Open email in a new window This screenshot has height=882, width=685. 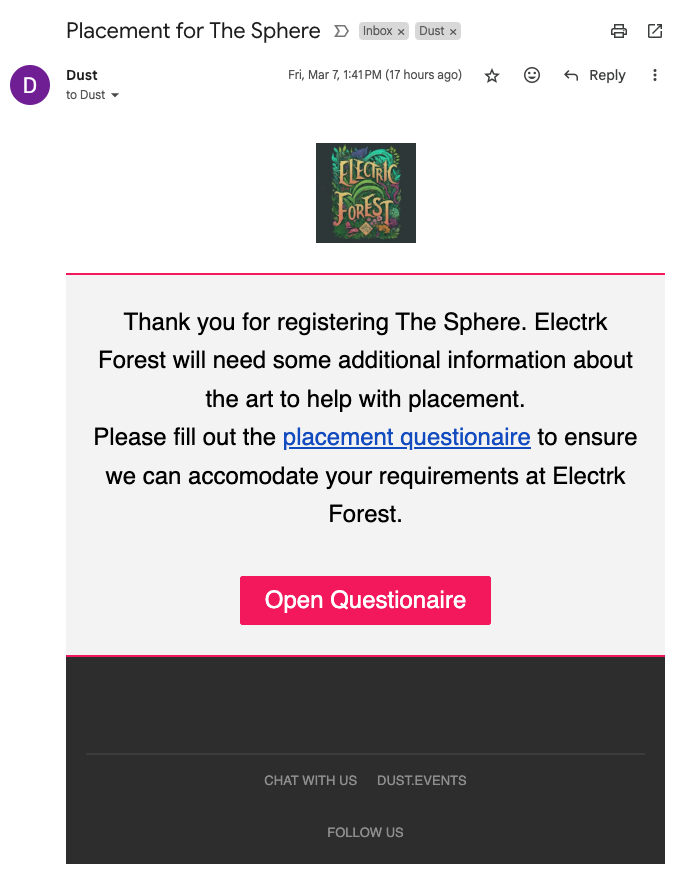pyautogui.click(x=655, y=31)
